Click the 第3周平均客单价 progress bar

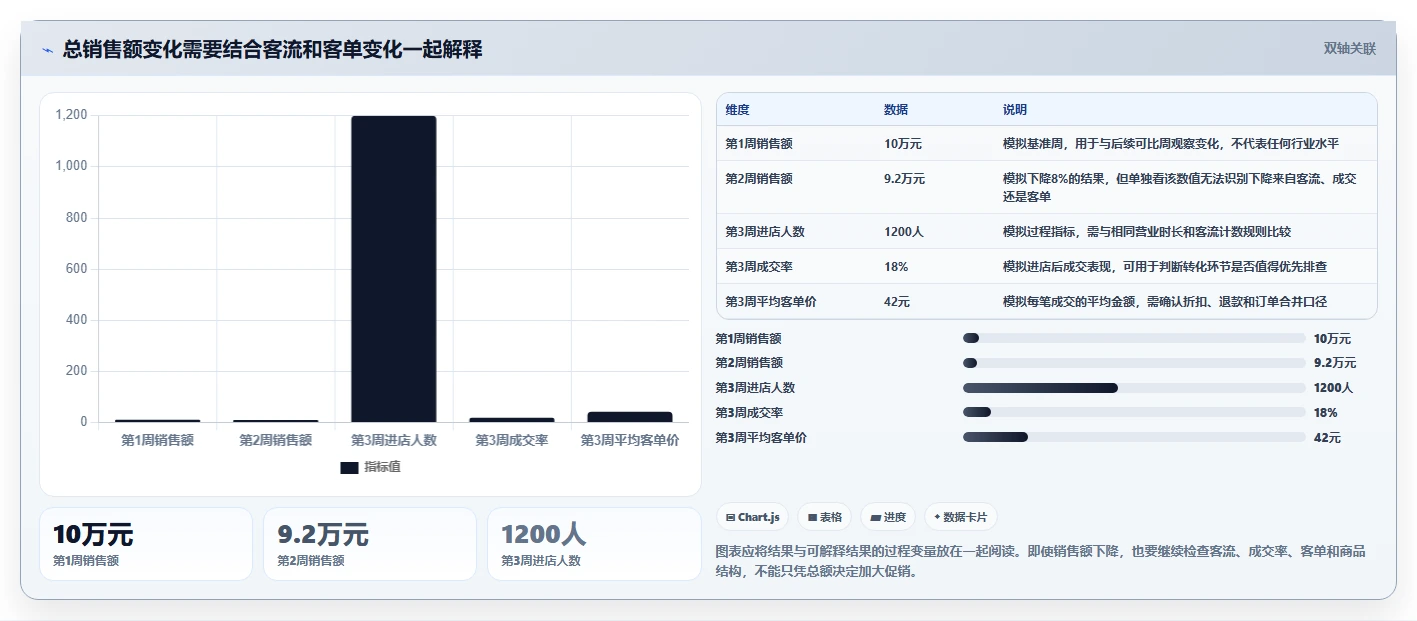coord(1134,437)
